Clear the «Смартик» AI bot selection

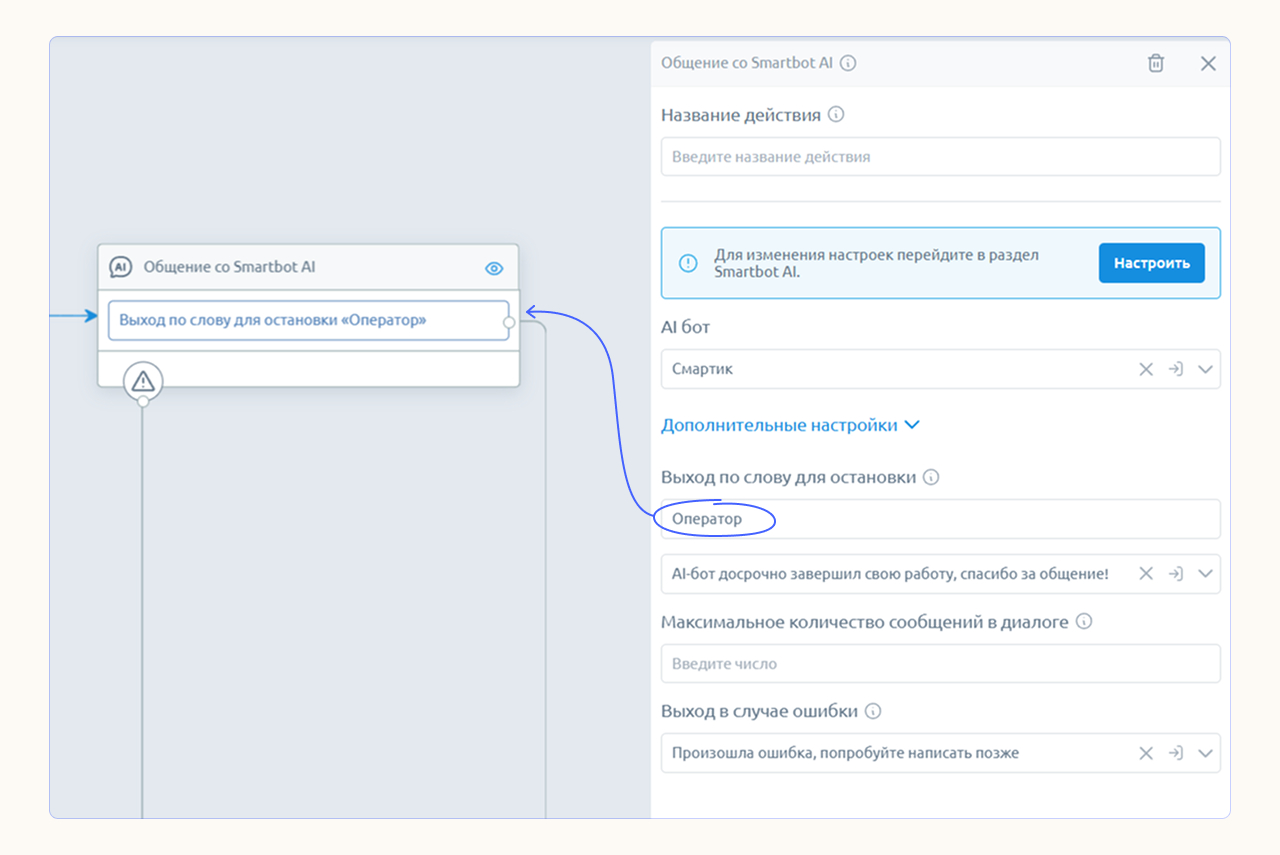click(x=1146, y=369)
